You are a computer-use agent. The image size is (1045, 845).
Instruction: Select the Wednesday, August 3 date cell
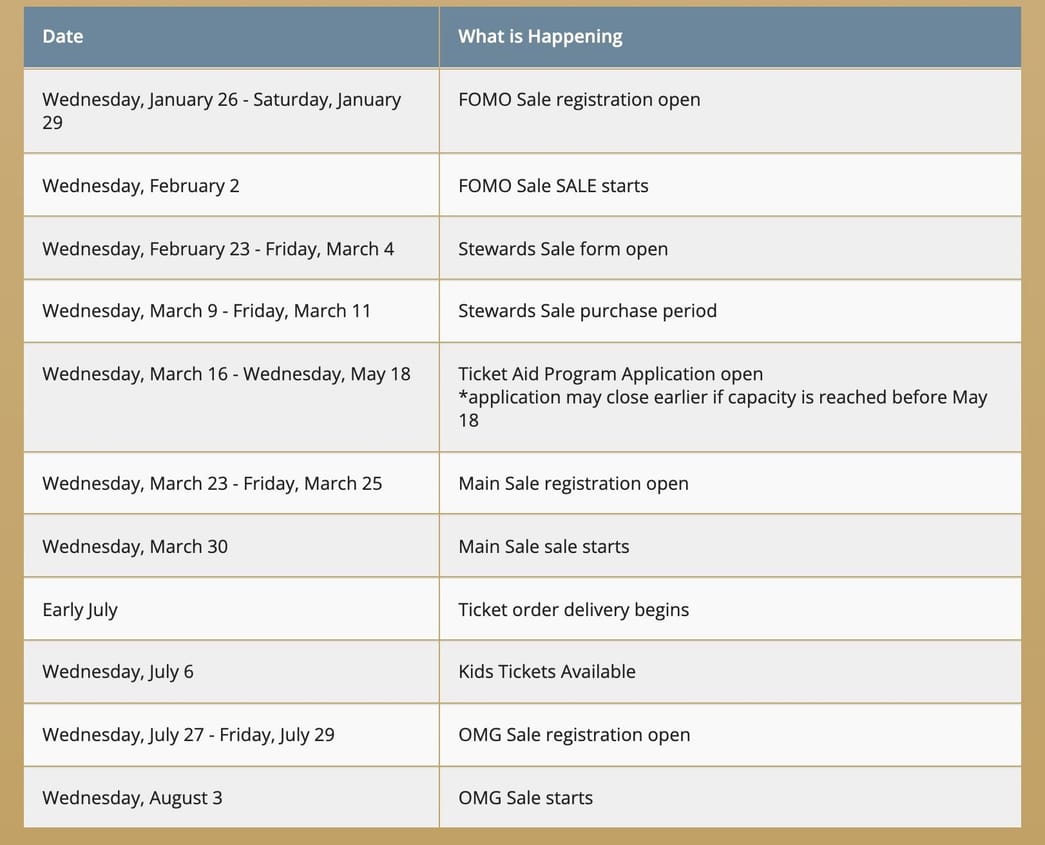pos(132,798)
